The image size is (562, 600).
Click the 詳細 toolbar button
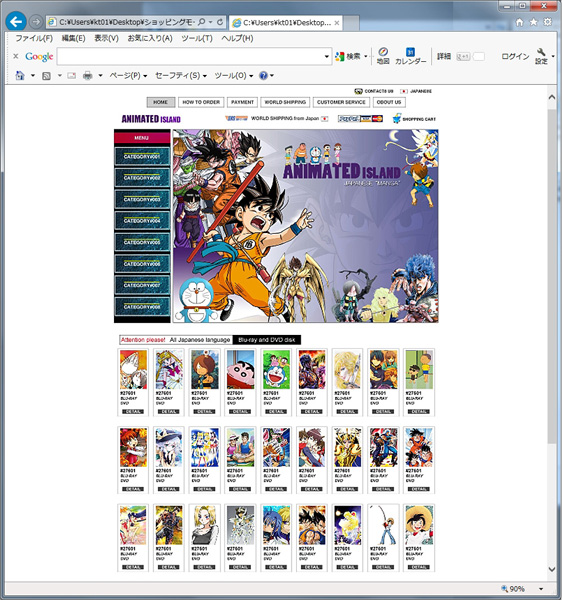click(444, 56)
